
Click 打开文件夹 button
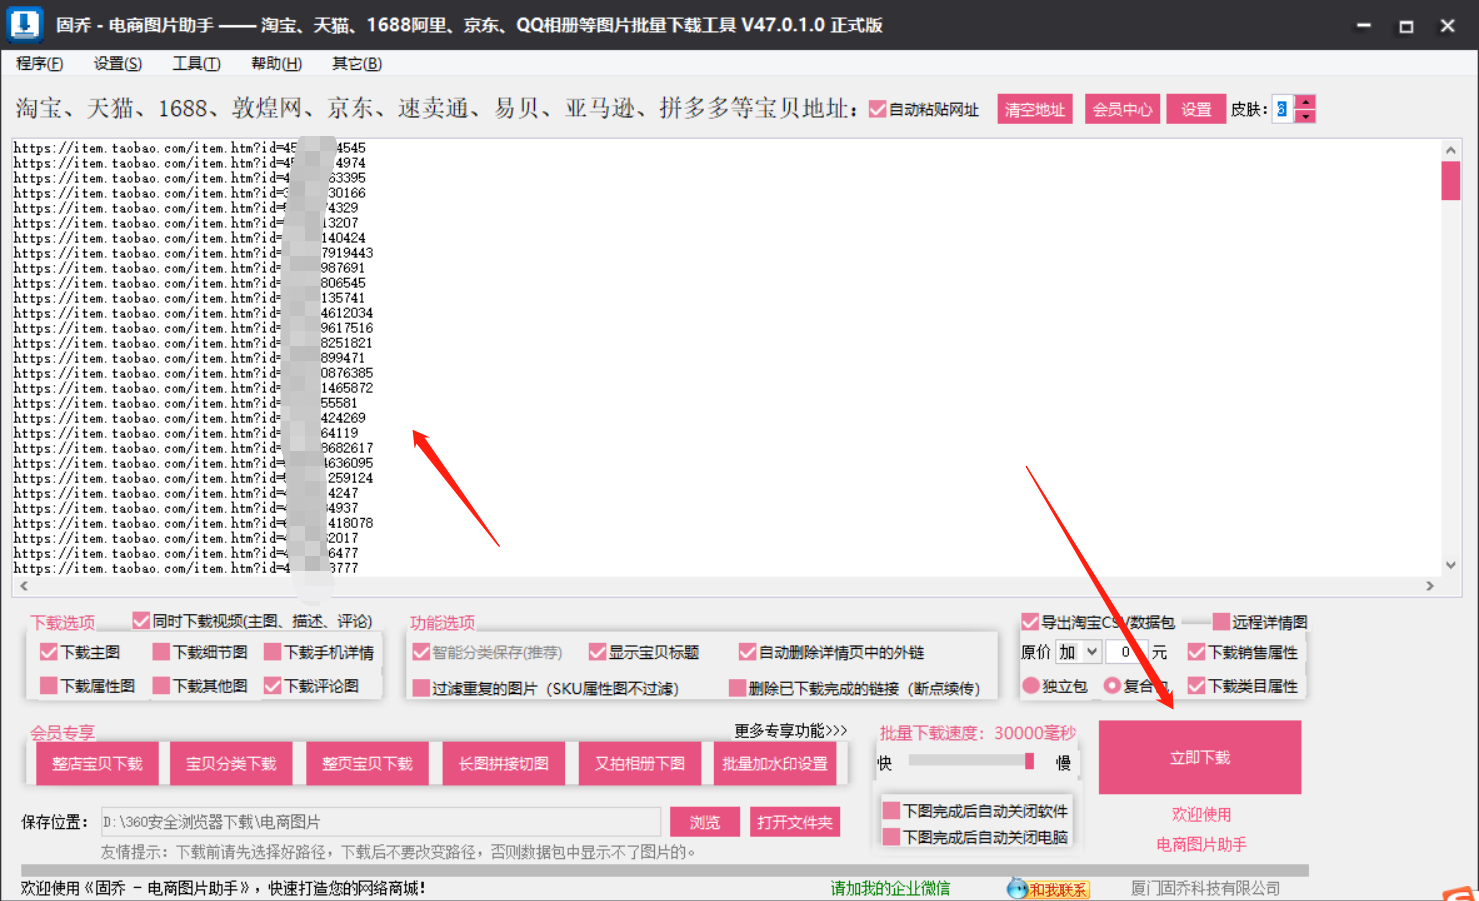(x=795, y=822)
